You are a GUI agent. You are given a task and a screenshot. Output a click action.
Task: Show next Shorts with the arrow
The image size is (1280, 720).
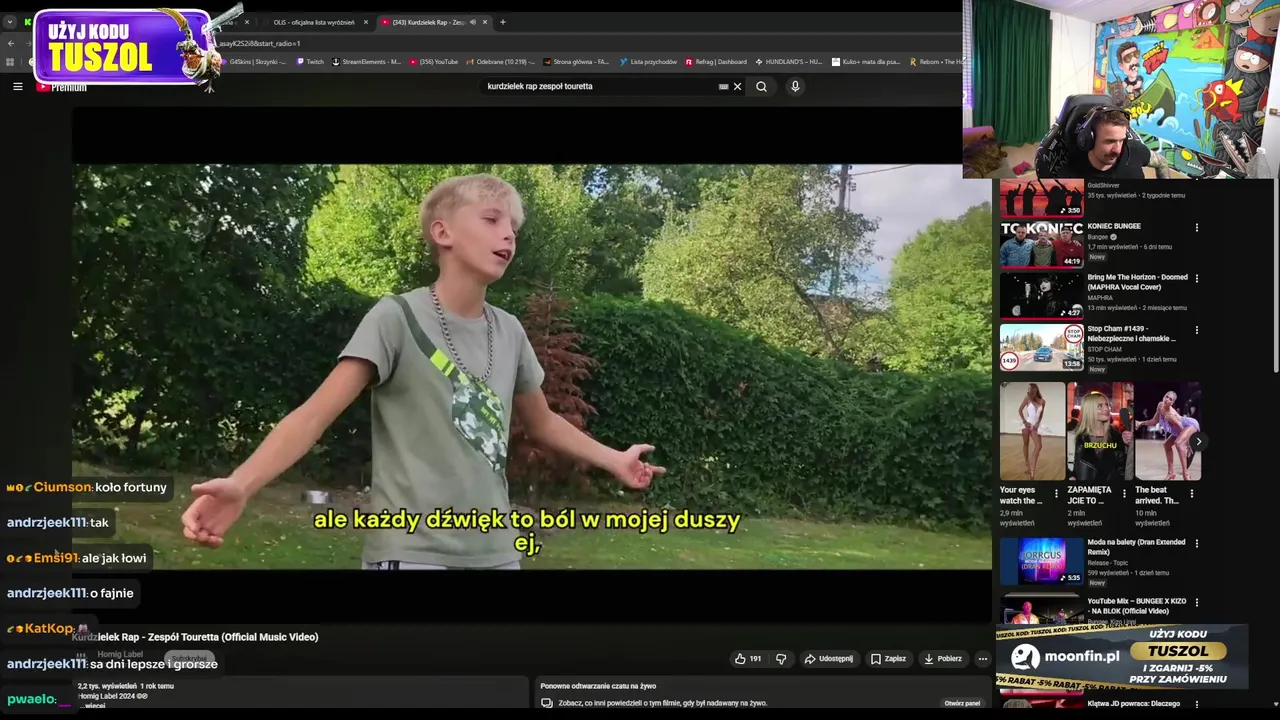coord(1198,441)
